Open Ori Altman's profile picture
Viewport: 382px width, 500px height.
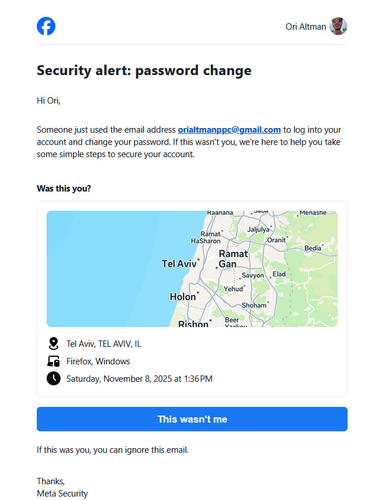[x=338, y=26]
